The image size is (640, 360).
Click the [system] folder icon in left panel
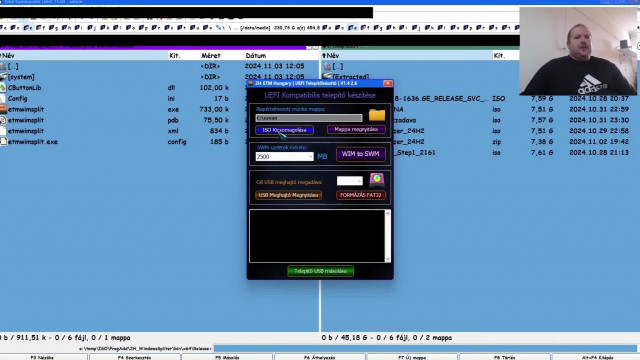(x=3, y=77)
